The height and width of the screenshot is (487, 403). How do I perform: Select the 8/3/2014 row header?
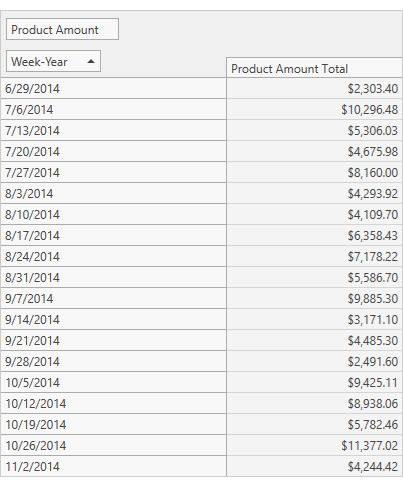coord(113,193)
